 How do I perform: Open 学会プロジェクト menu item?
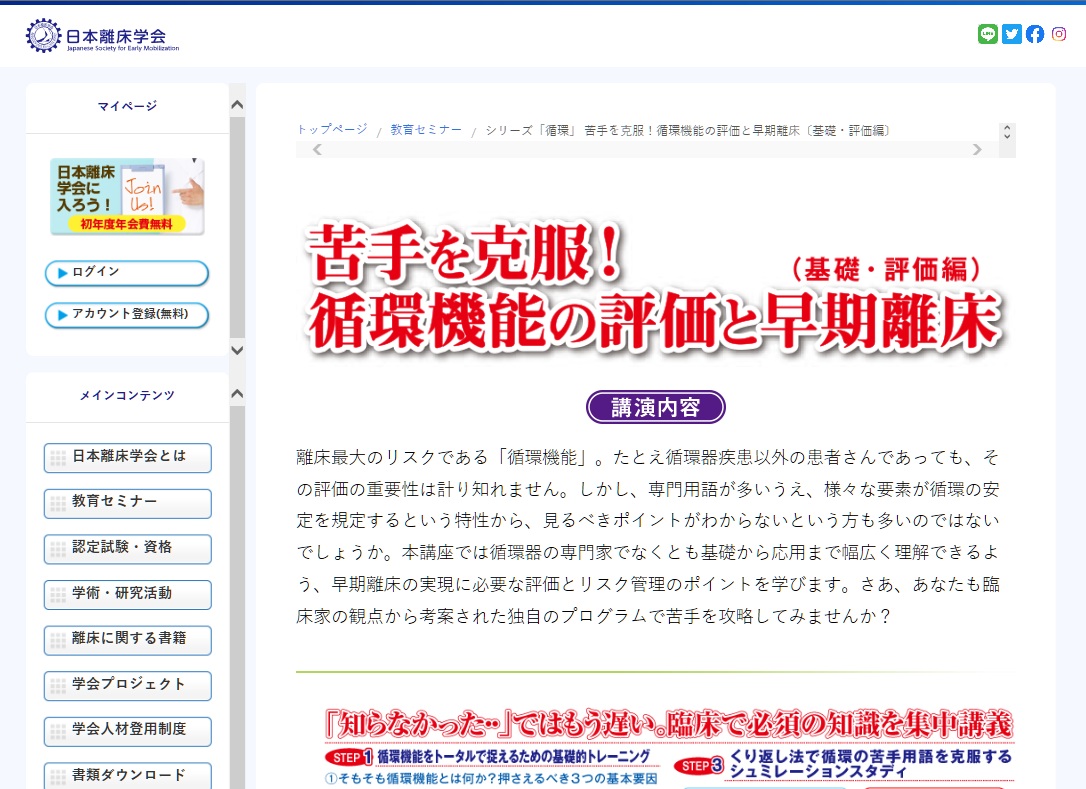(x=127, y=685)
